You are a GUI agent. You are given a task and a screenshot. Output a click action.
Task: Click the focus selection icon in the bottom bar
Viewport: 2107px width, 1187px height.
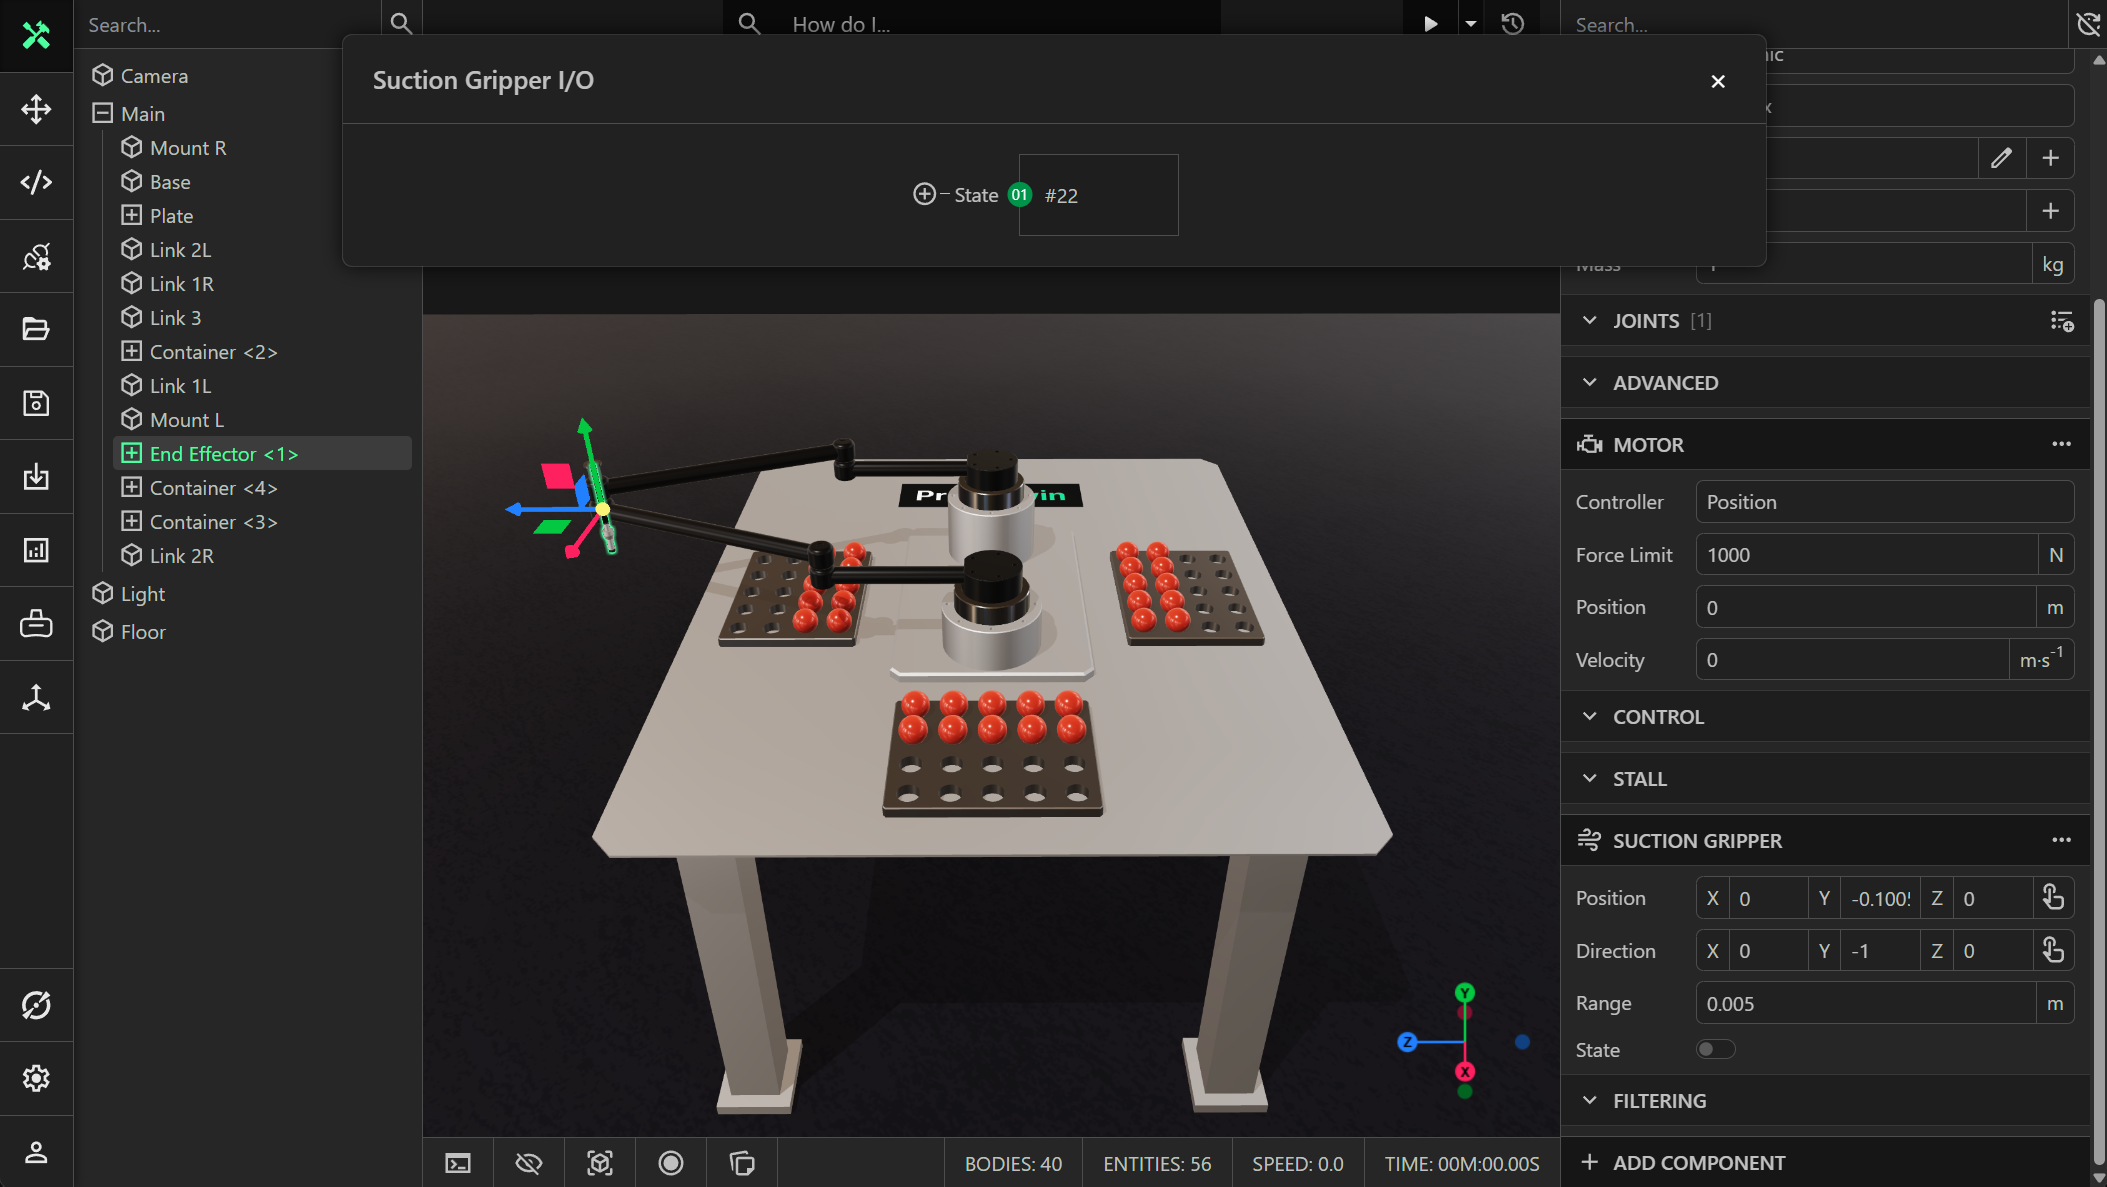pyautogui.click(x=600, y=1163)
